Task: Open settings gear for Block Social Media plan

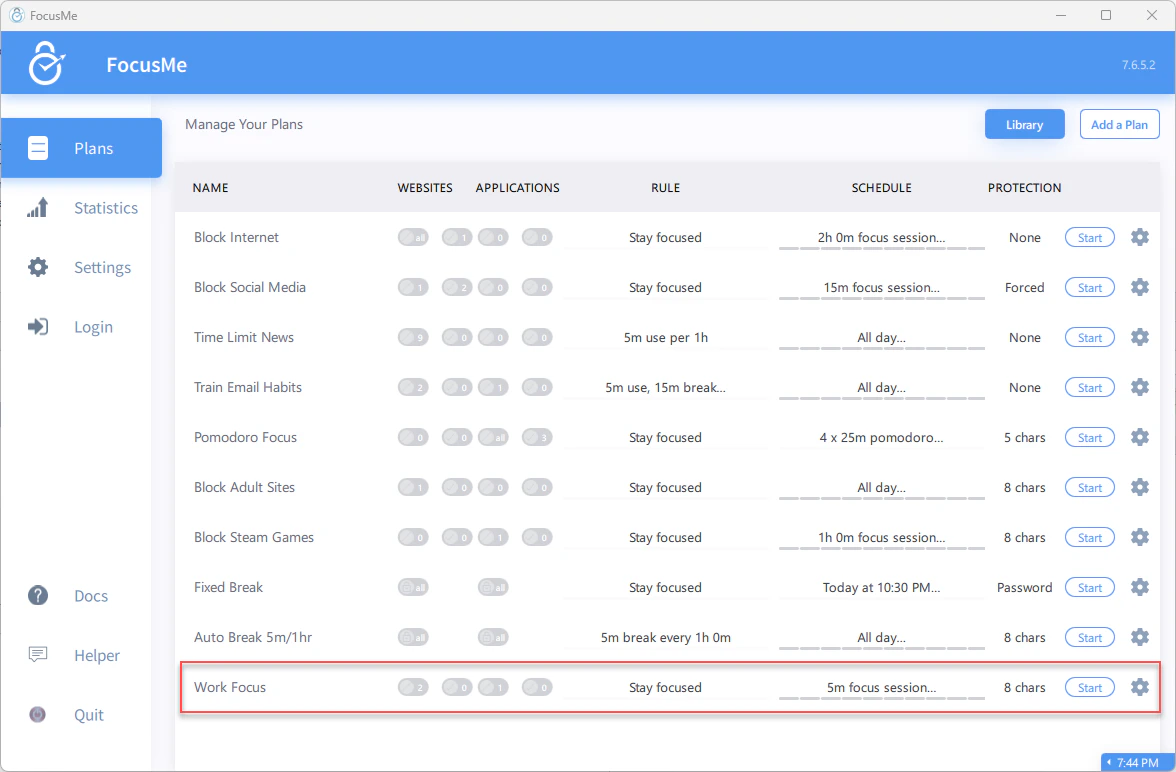Action: 1139,287
